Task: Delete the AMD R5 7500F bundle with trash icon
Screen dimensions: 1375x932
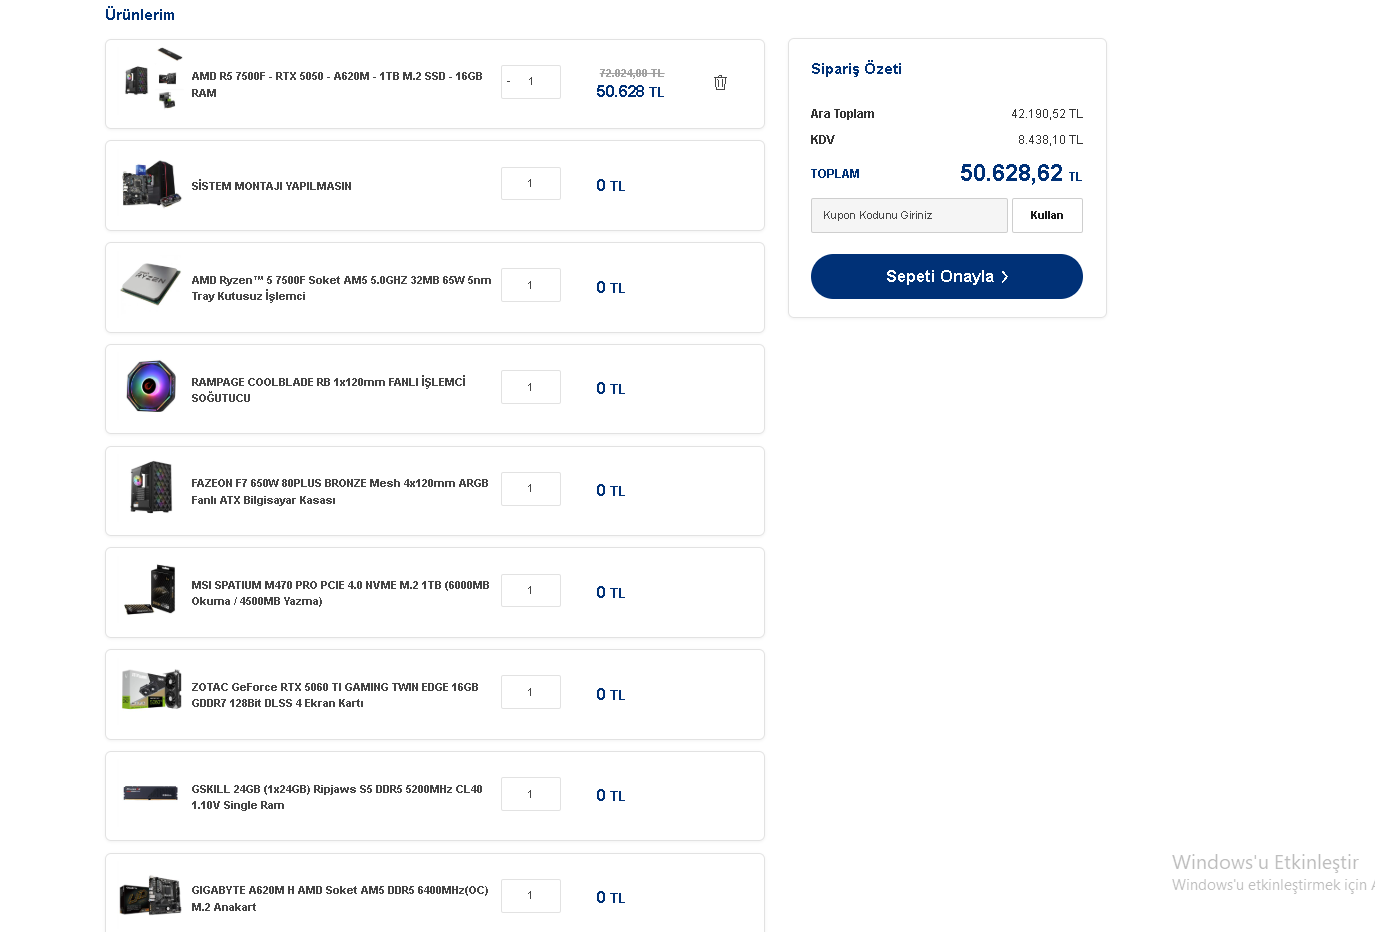Action: (720, 83)
